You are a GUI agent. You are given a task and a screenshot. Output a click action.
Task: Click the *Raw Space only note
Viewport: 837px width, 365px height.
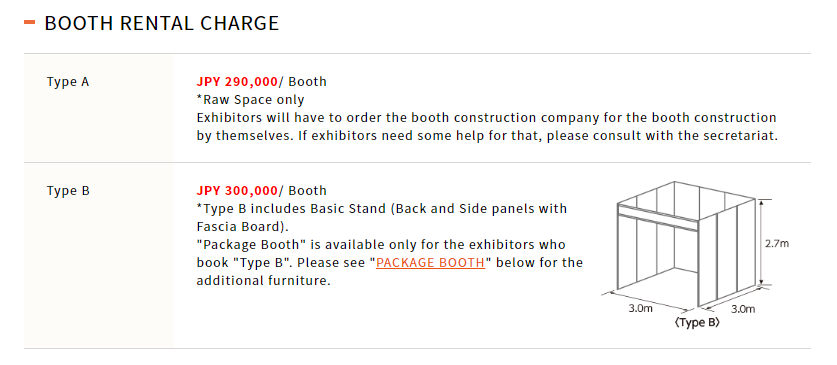[250, 100]
